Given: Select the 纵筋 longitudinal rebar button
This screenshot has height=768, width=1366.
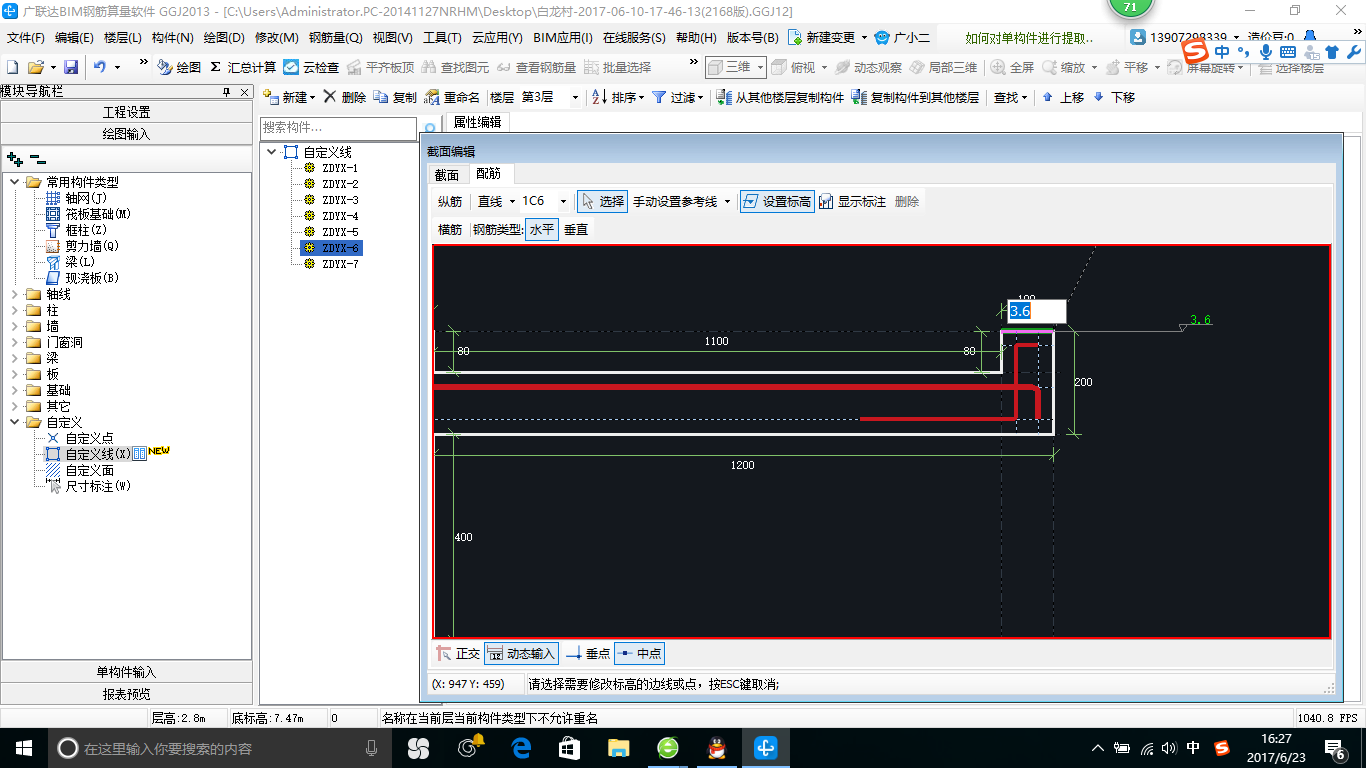Looking at the screenshot, I should point(450,201).
